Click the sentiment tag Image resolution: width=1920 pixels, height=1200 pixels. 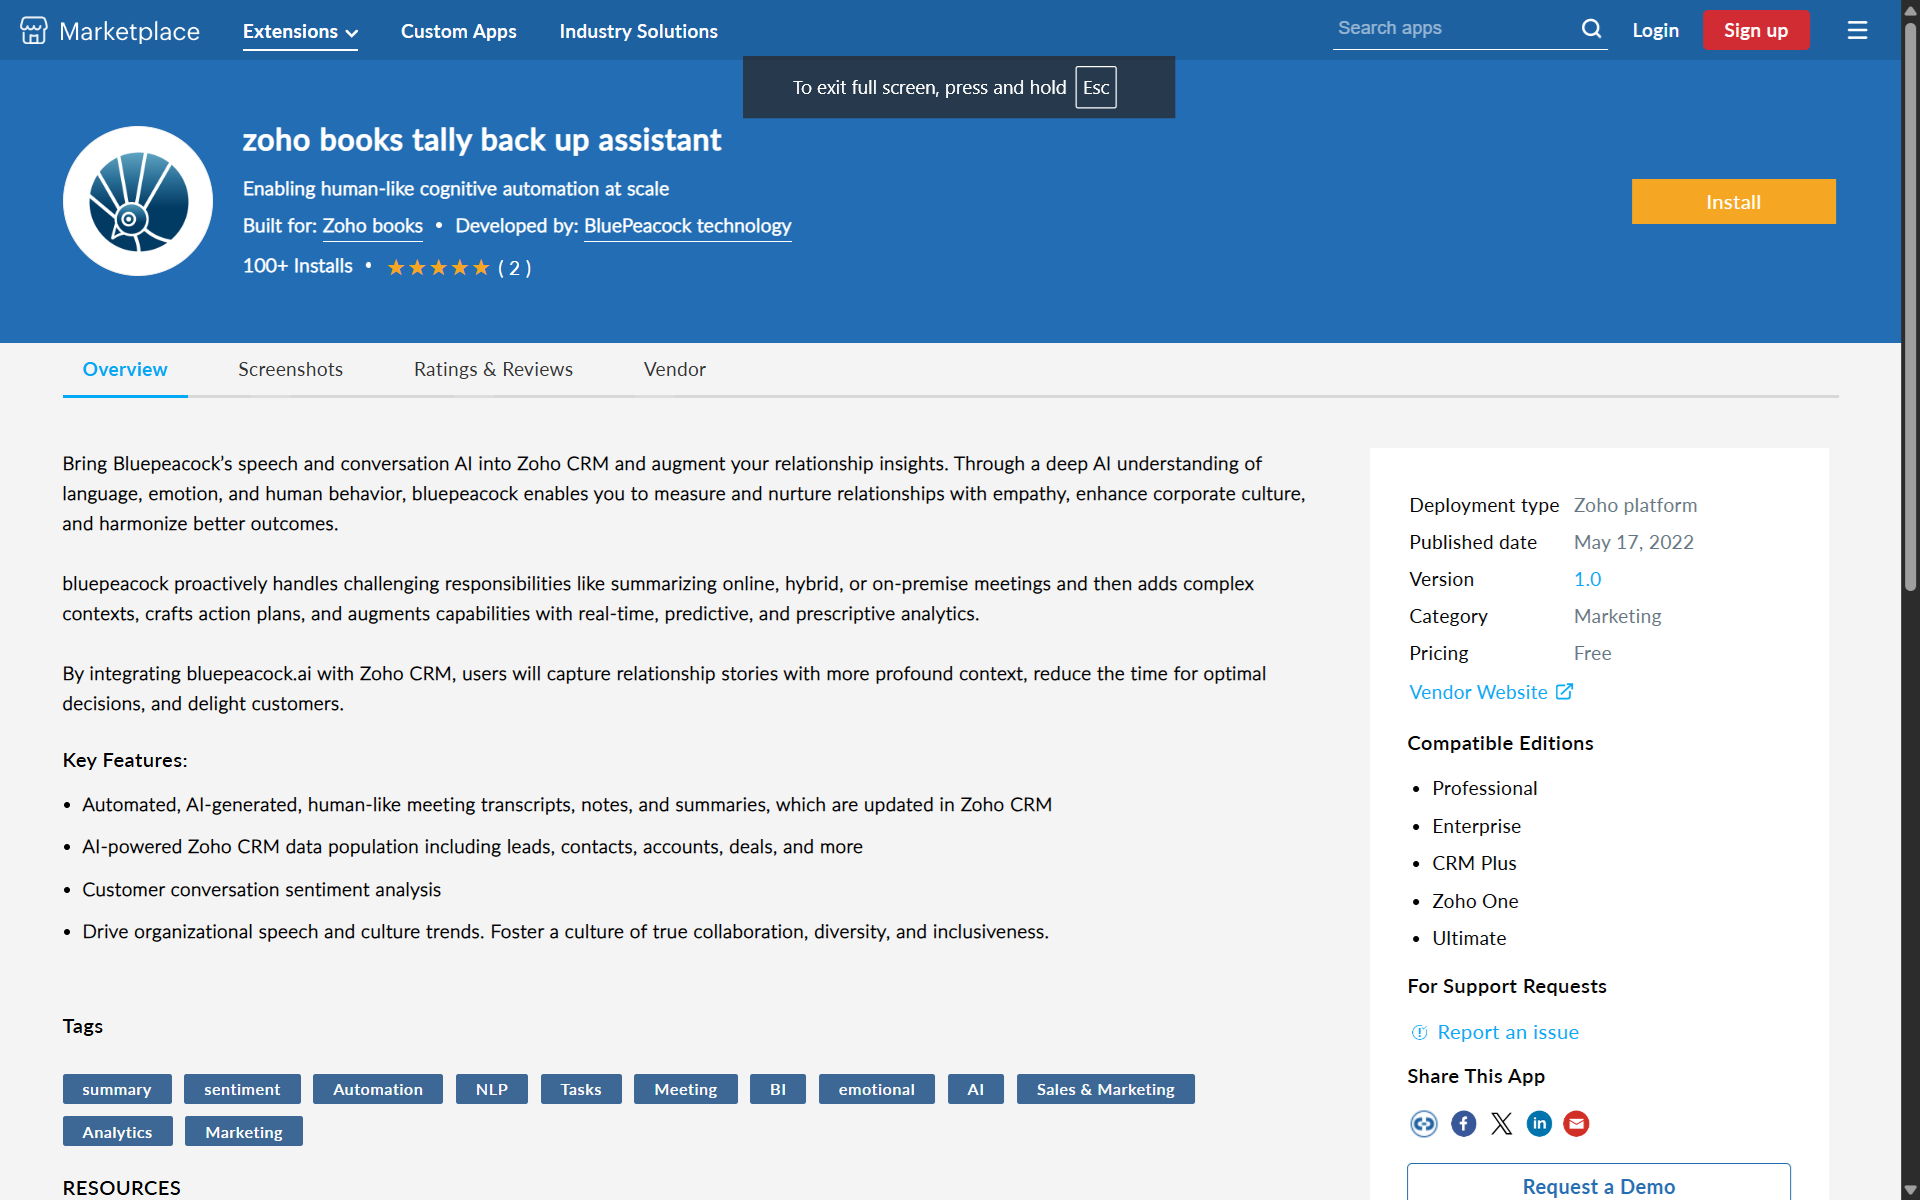[242, 1089]
